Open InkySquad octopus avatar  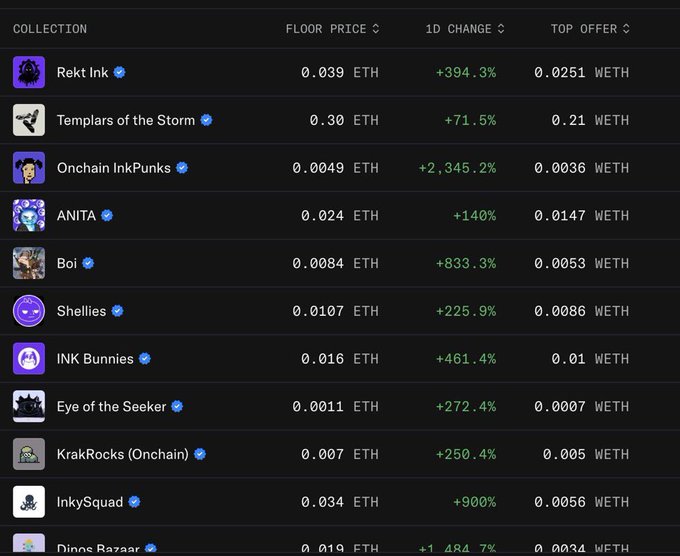click(29, 501)
